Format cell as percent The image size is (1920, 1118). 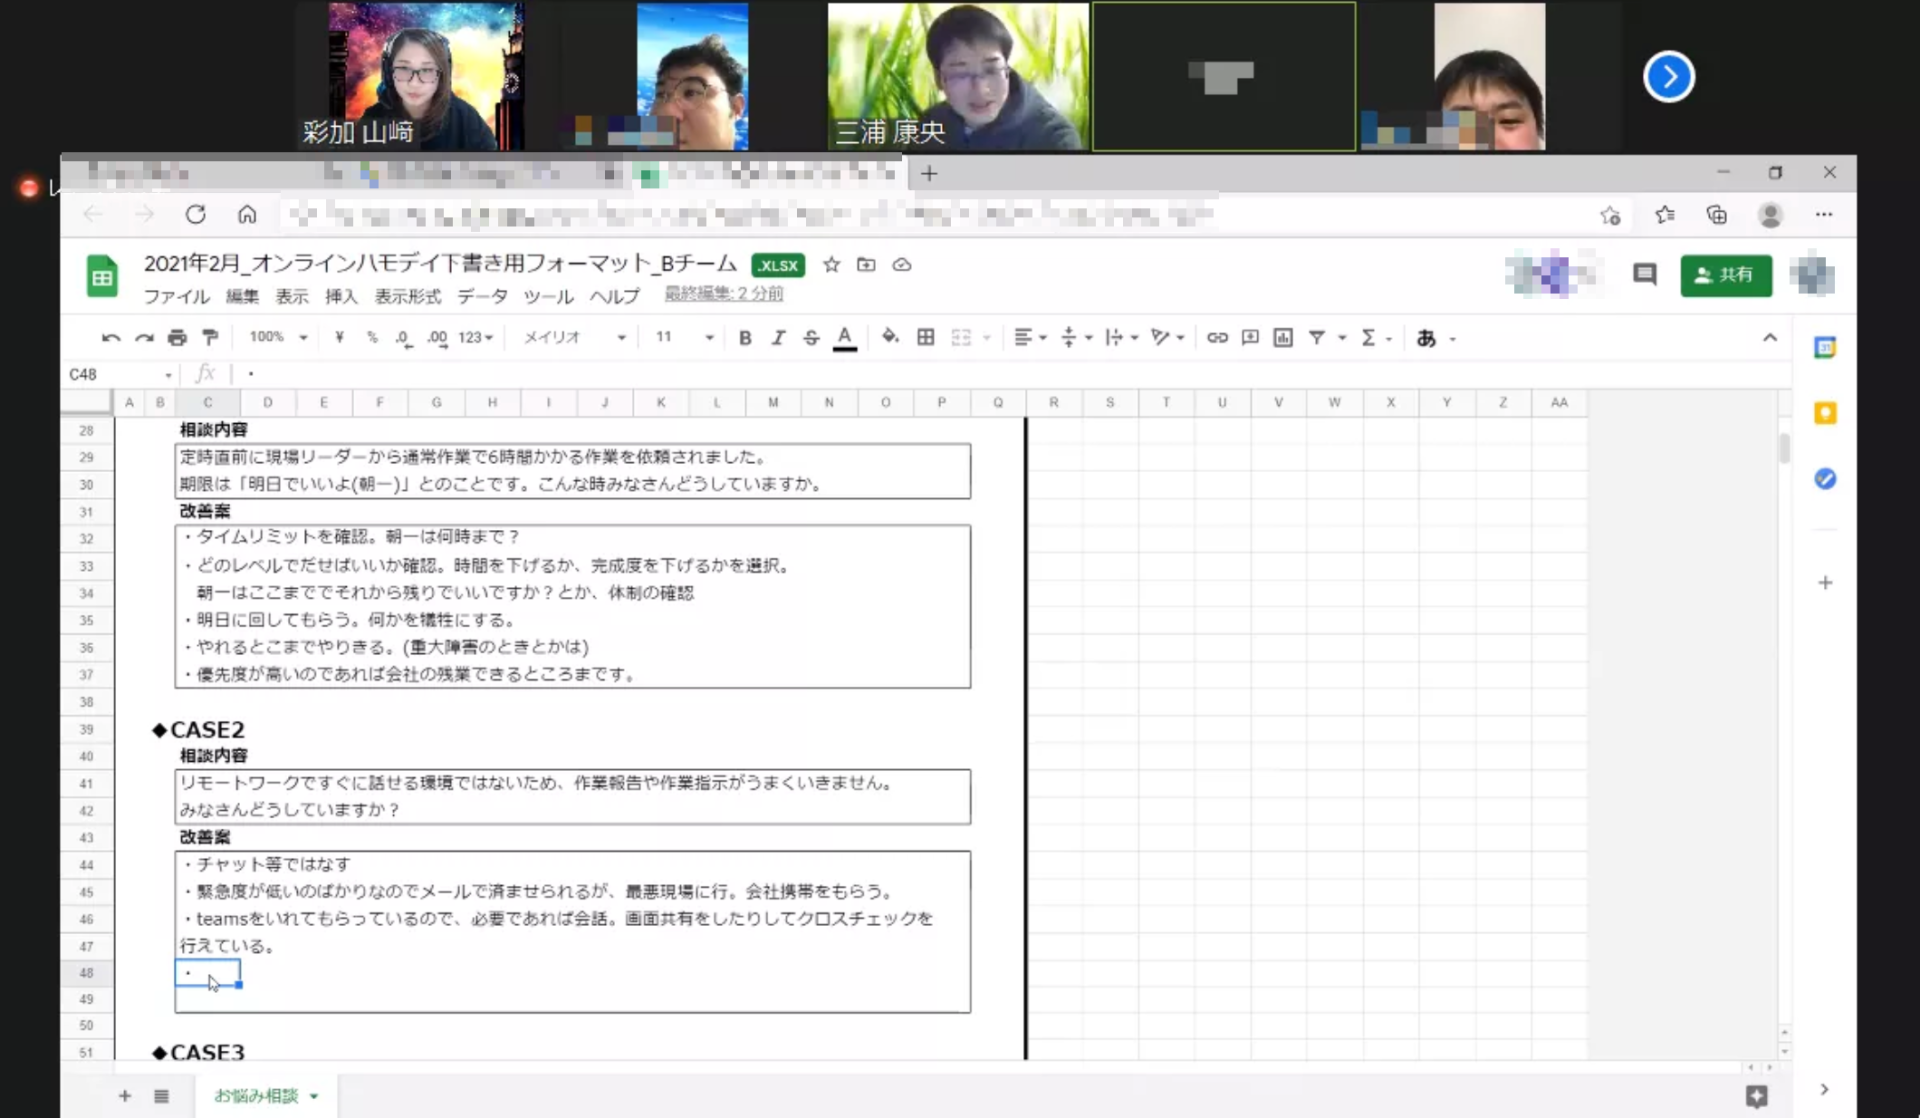(x=372, y=338)
